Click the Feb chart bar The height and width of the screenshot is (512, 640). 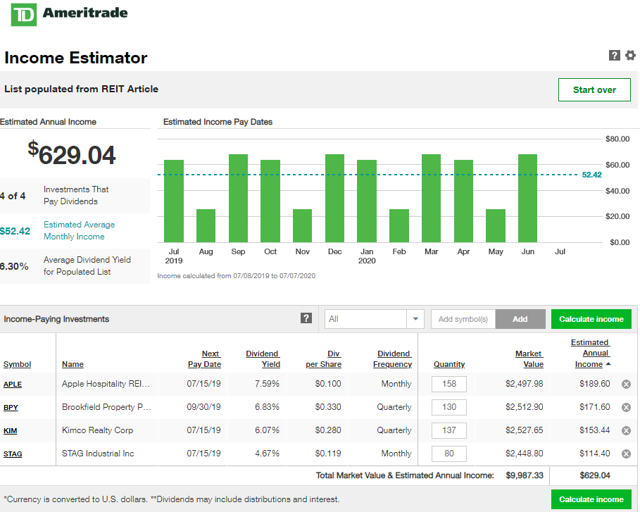pos(399,226)
